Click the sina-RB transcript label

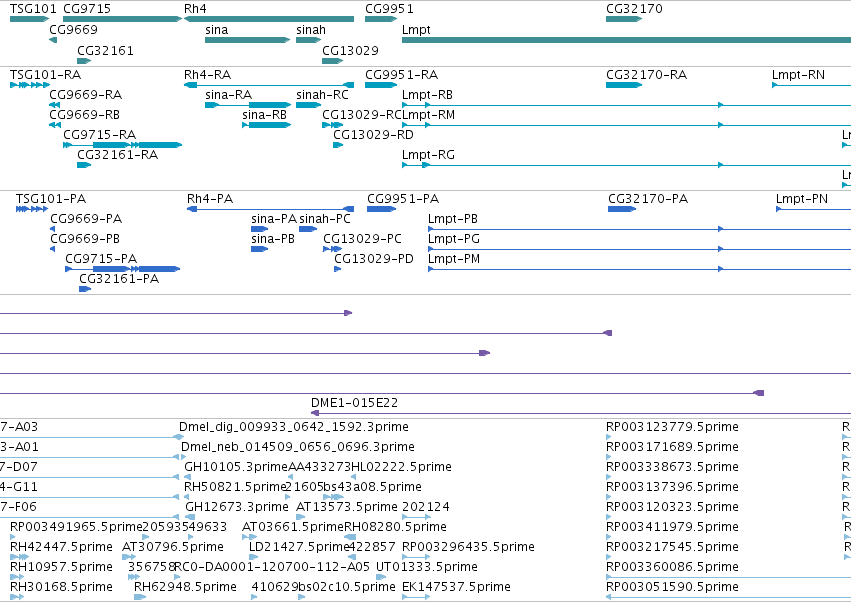(x=264, y=115)
